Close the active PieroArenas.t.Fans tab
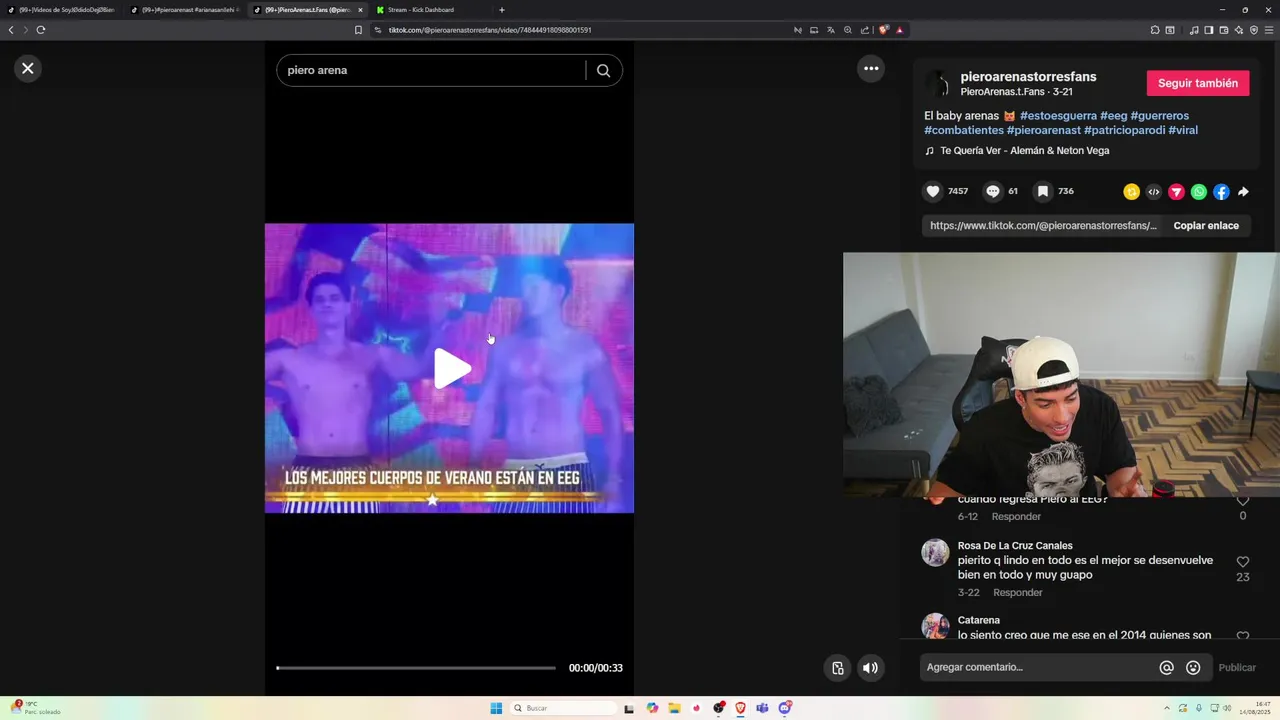This screenshot has width=1280, height=720. [360, 10]
